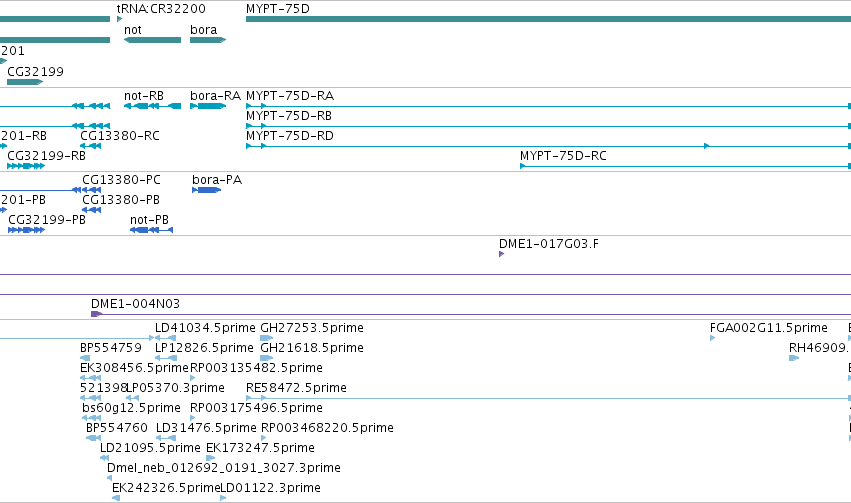Select the not gene arrow

tap(153, 40)
